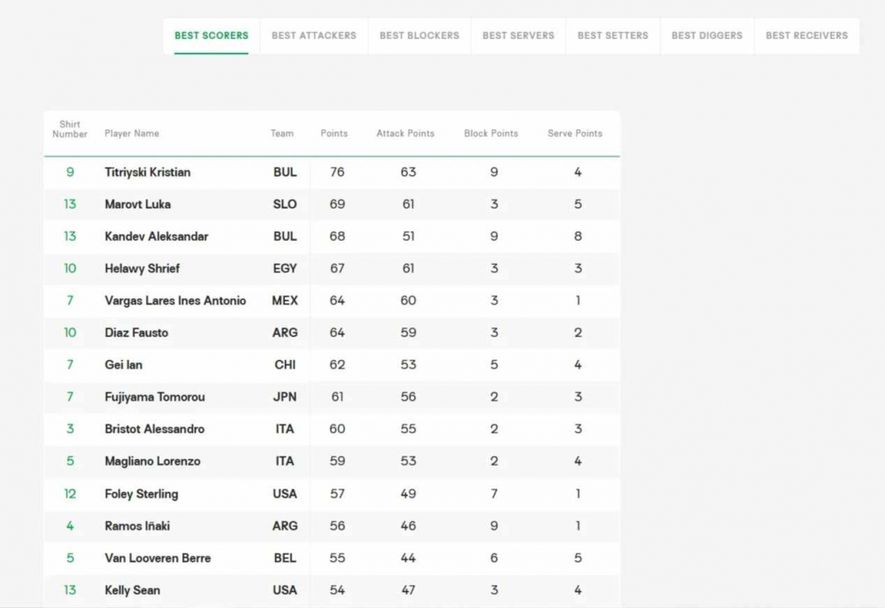
Task: Open player Titriyski Kristian
Action: (147, 172)
